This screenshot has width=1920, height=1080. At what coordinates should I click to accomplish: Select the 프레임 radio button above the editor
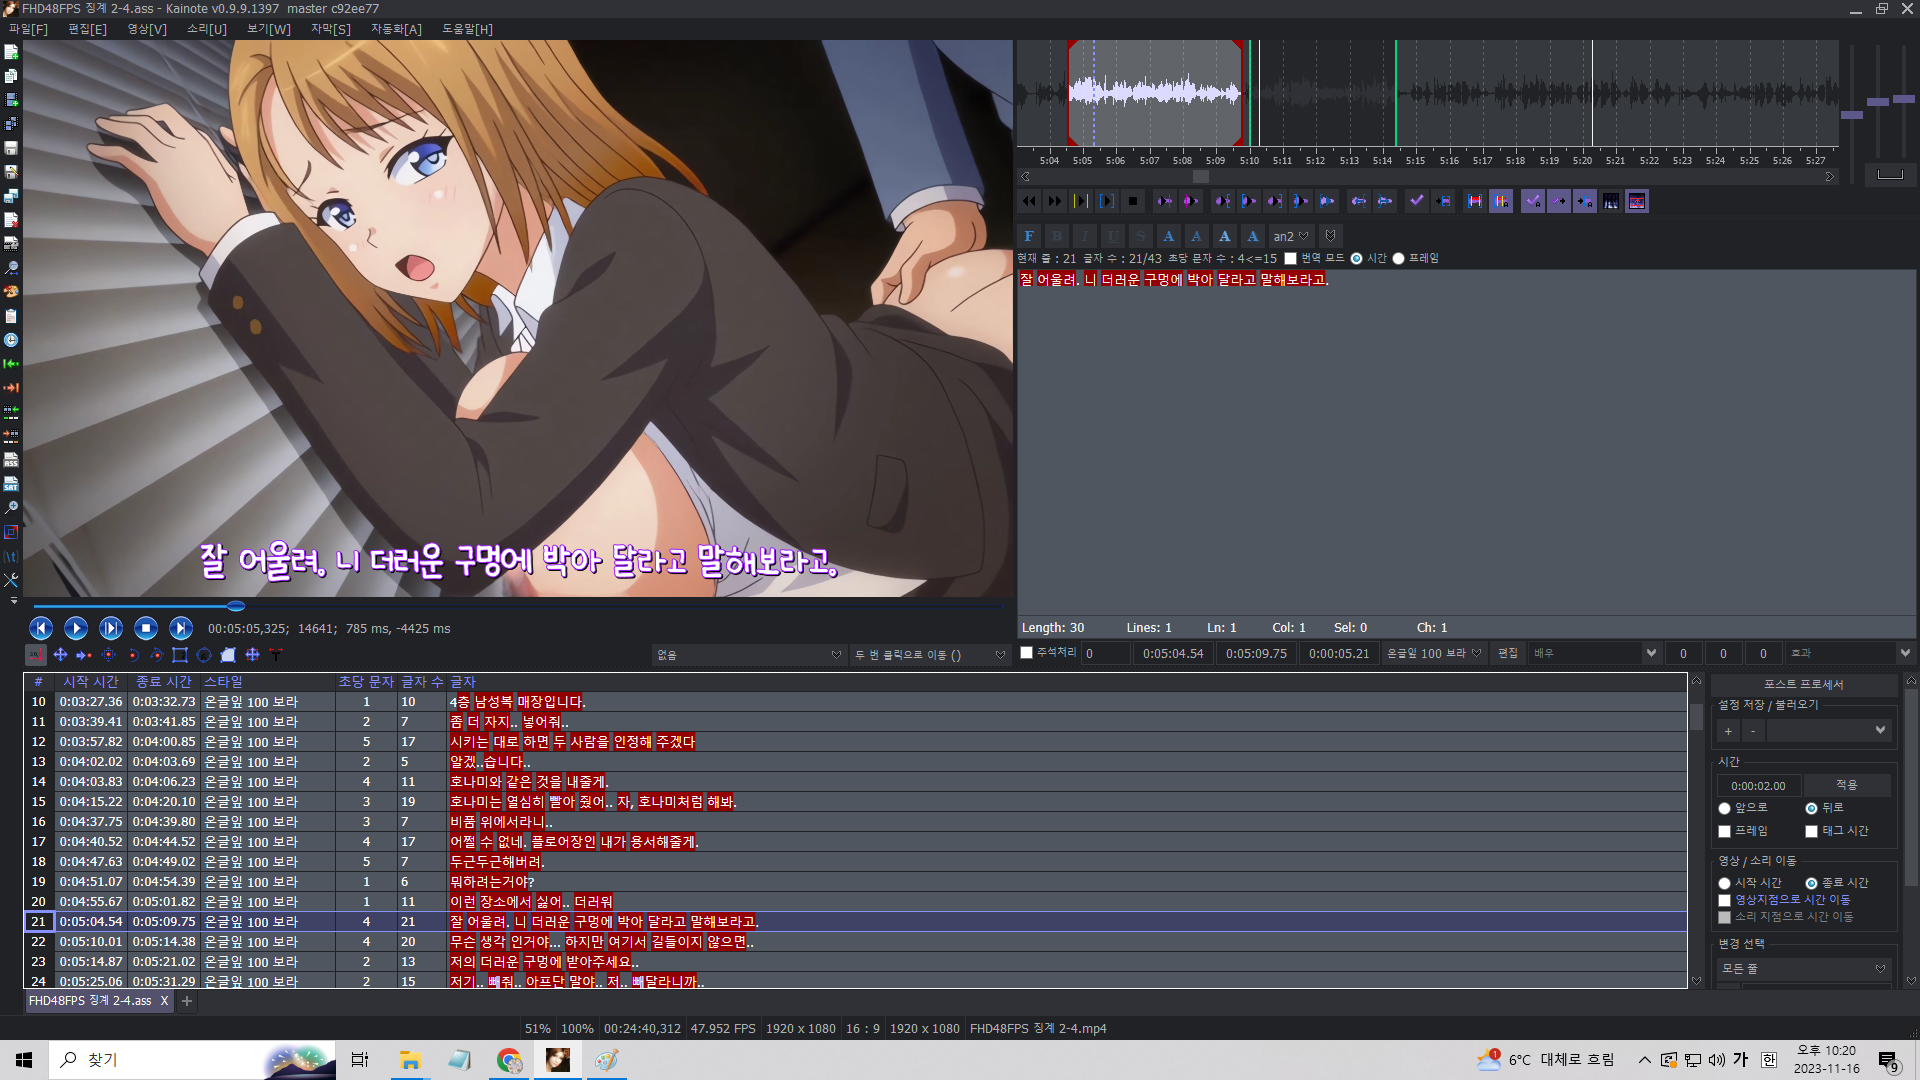coord(1398,258)
